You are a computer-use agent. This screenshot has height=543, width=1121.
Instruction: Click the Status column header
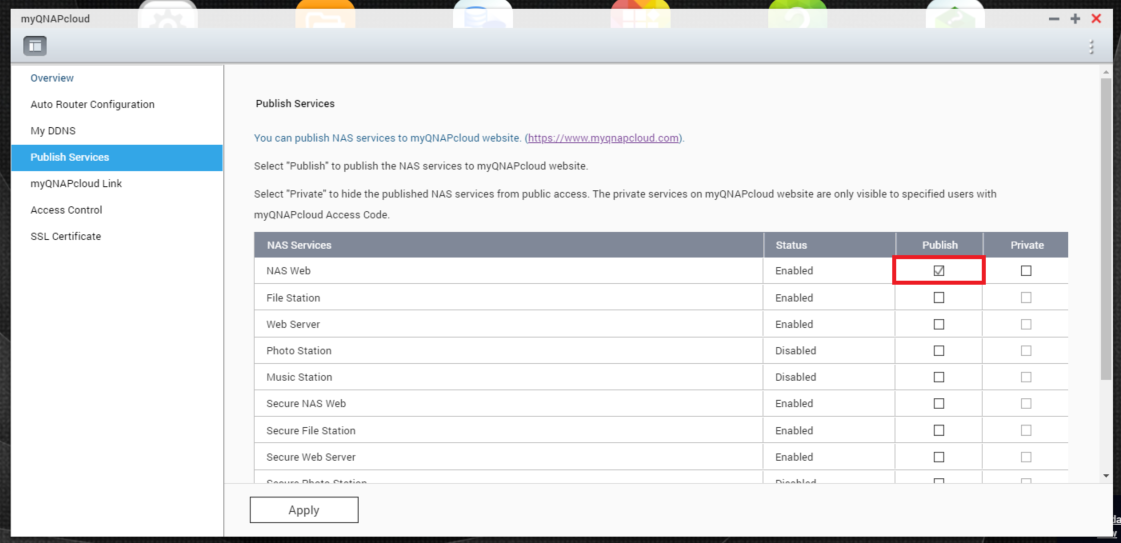coord(829,245)
